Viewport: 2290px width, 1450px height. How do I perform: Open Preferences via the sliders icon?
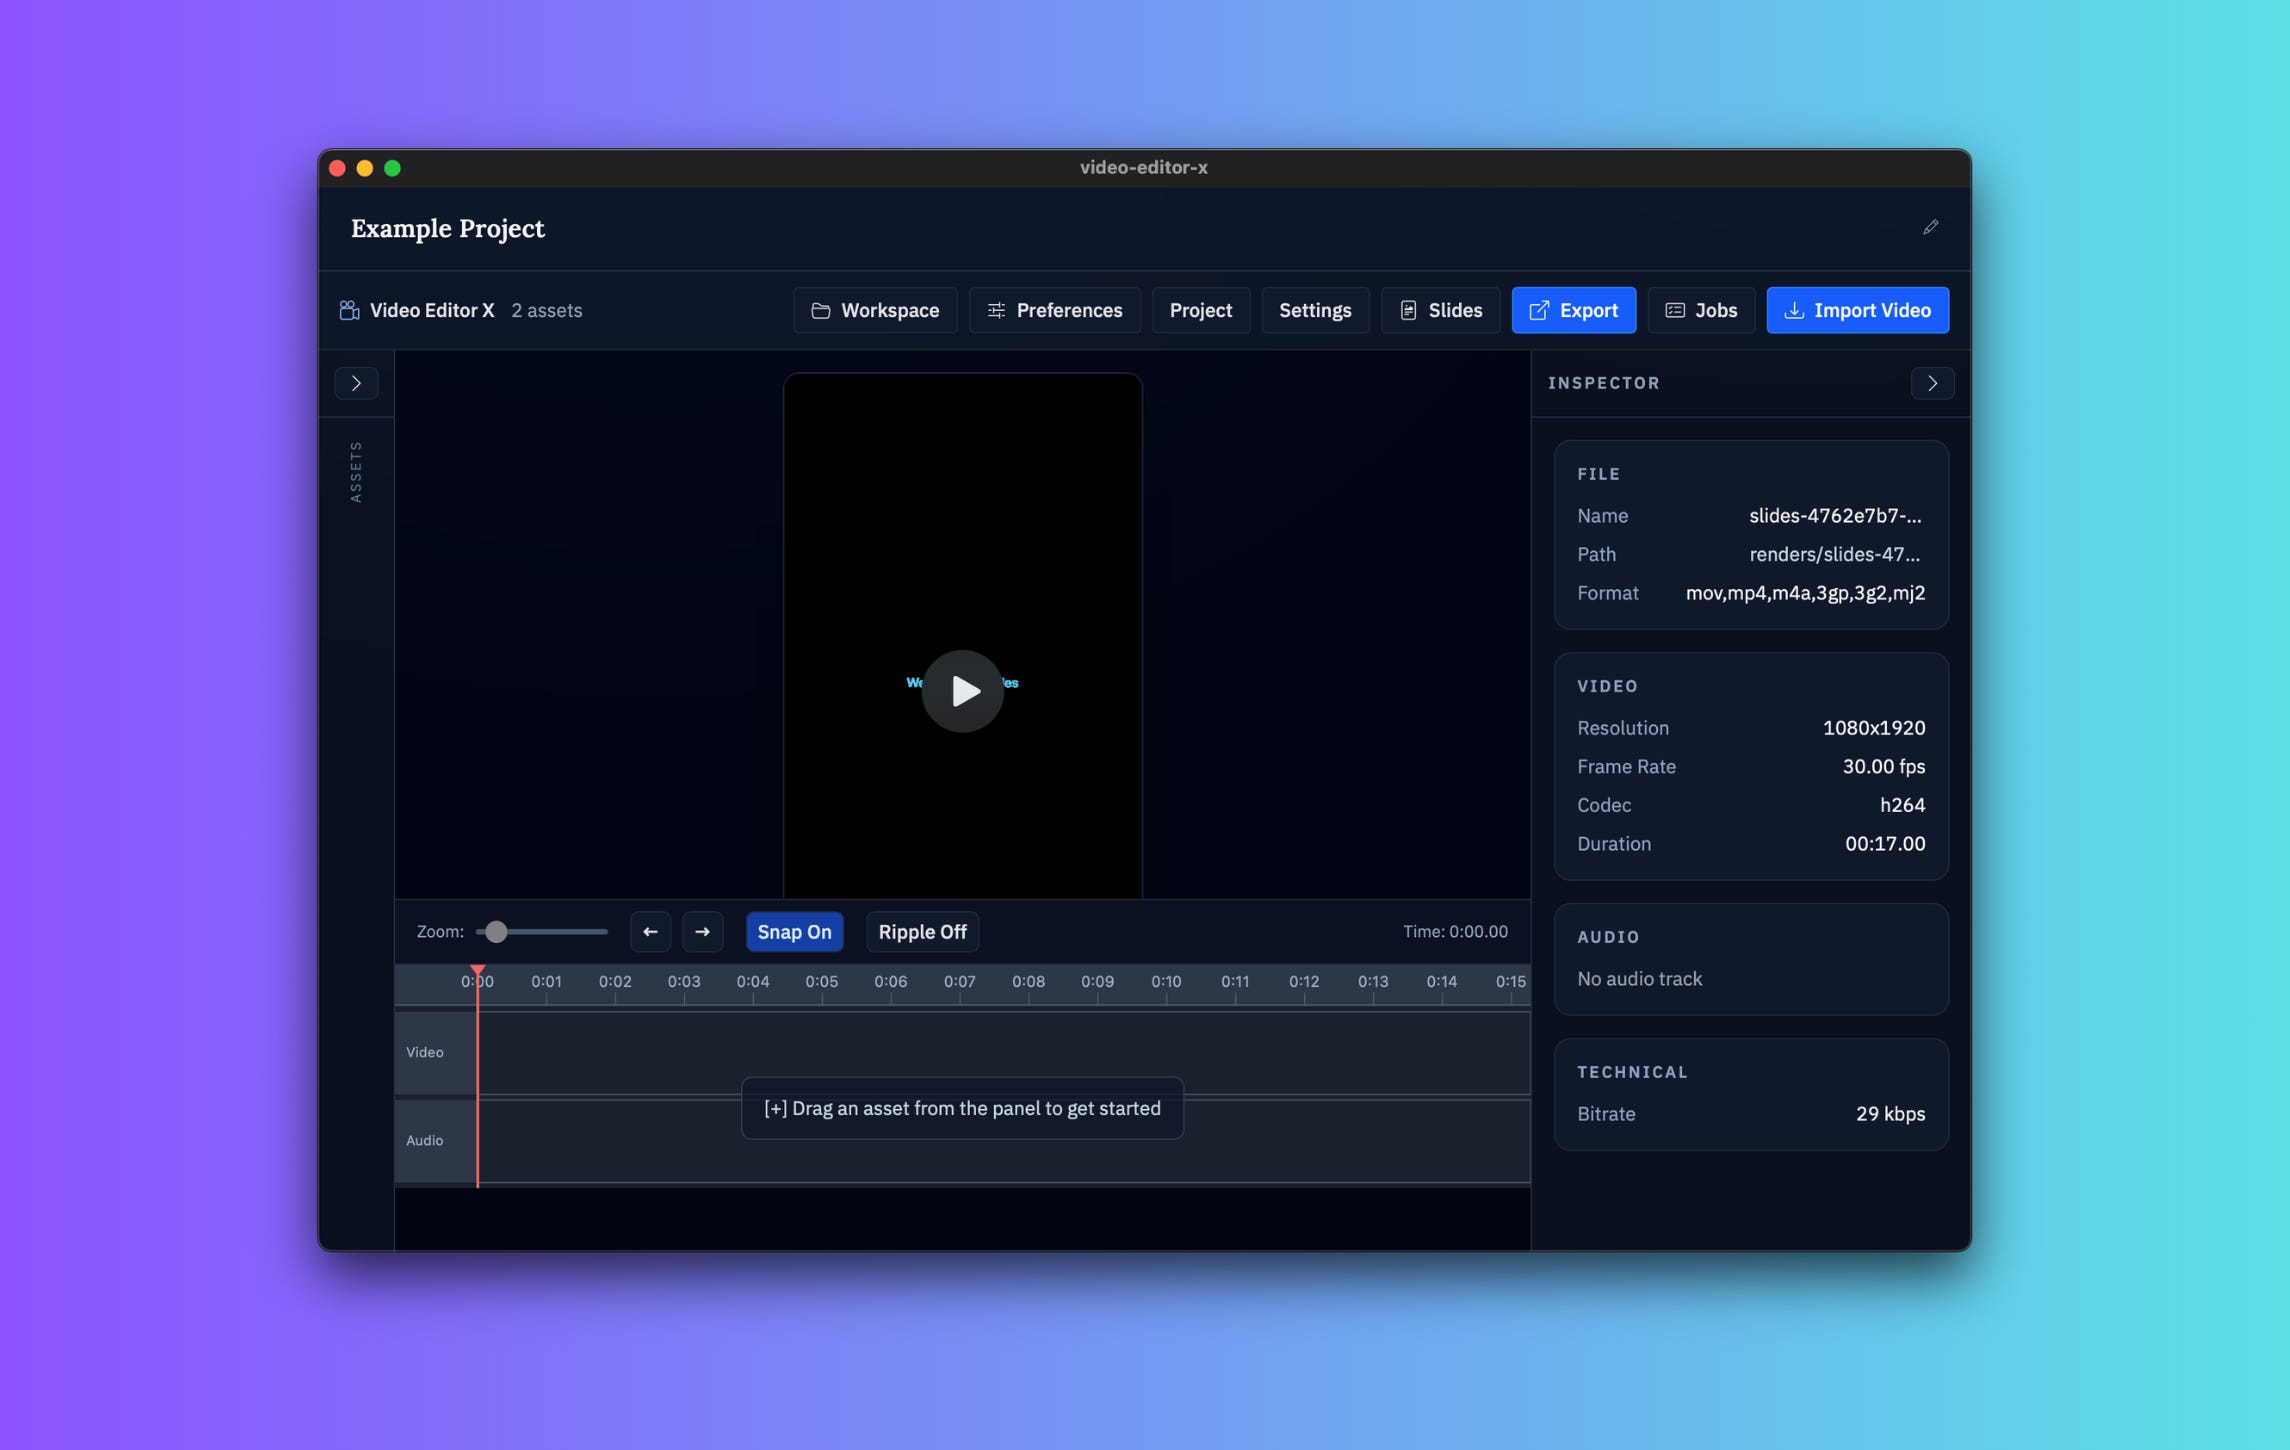(x=996, y=310)
